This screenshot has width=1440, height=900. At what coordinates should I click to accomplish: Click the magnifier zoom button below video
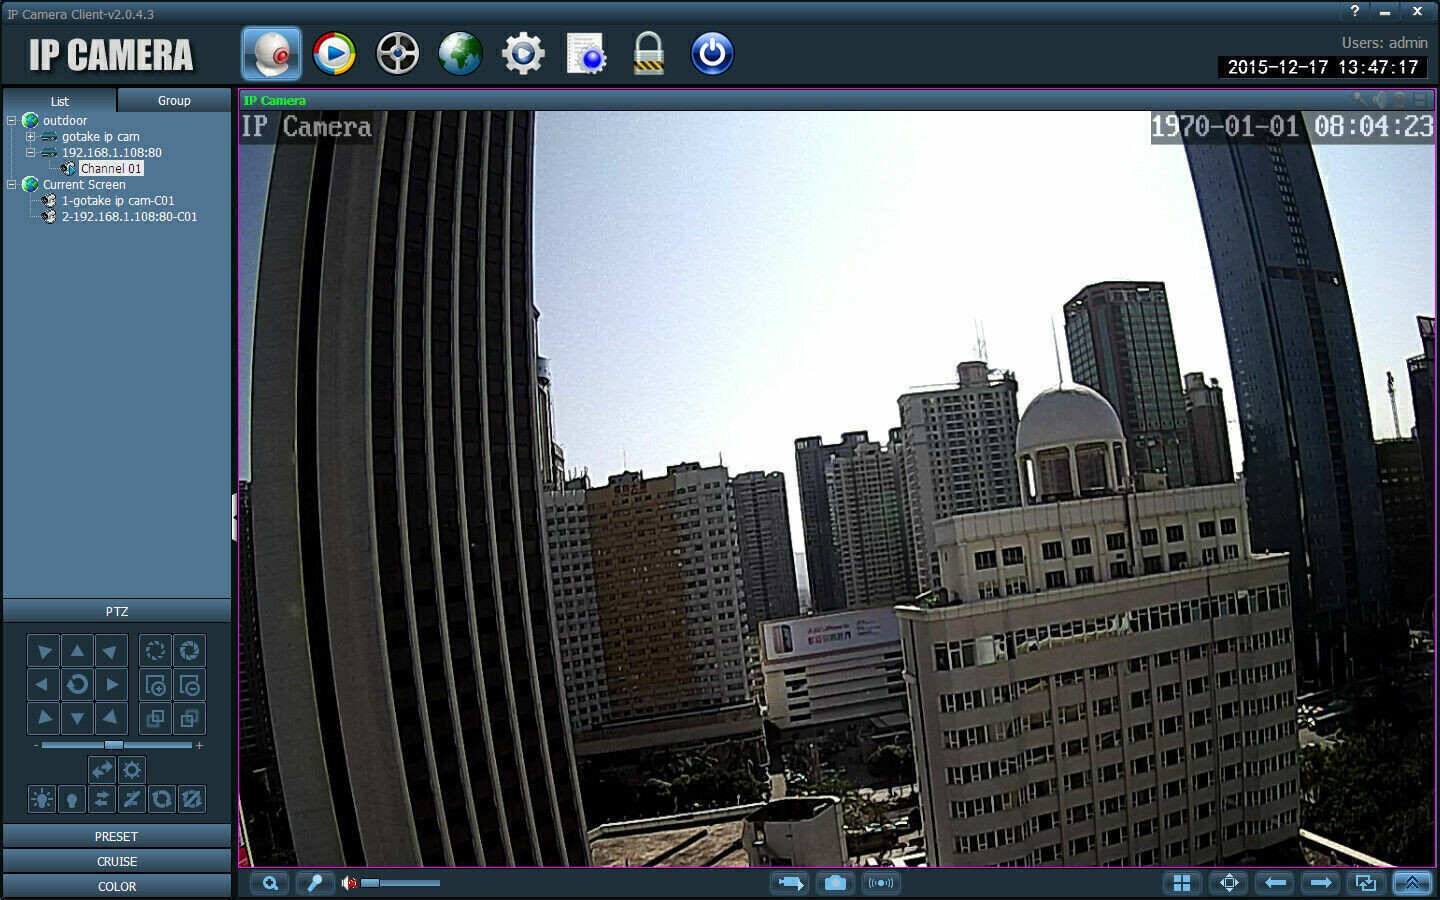tap(270, 883)
